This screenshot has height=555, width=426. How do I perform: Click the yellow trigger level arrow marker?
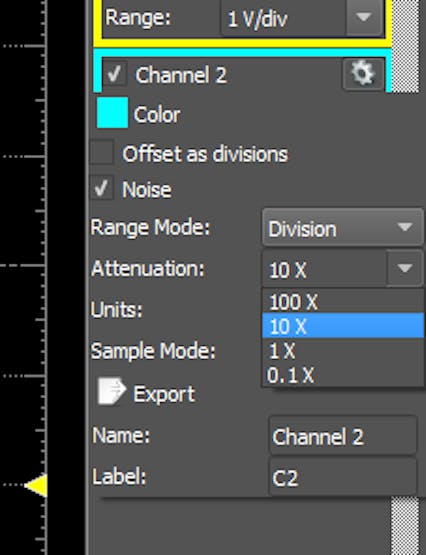pyautogui.click(x=36, y=485)
